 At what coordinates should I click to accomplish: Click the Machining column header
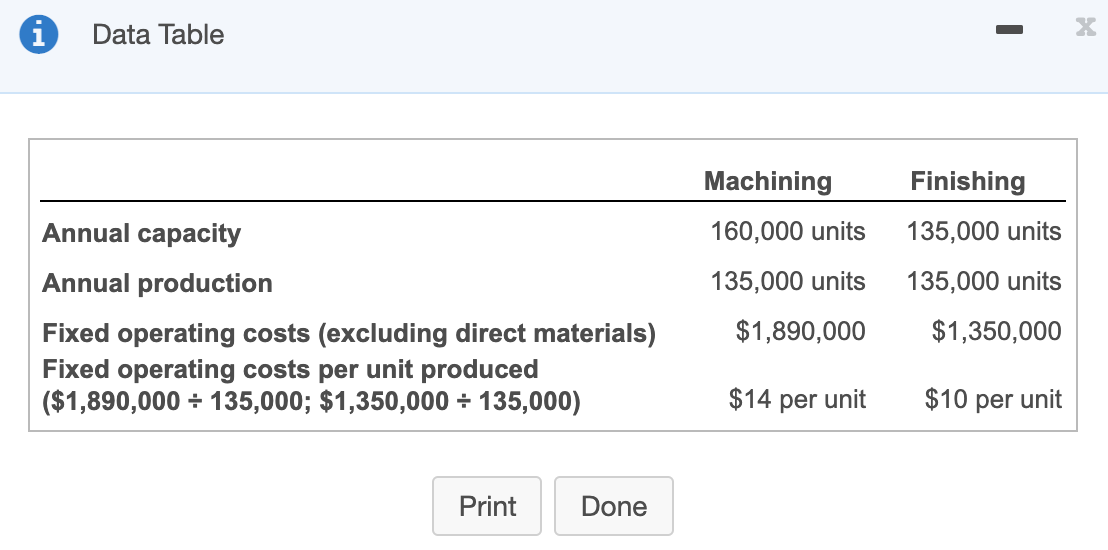pyautogui.click(x=767, y=181)
